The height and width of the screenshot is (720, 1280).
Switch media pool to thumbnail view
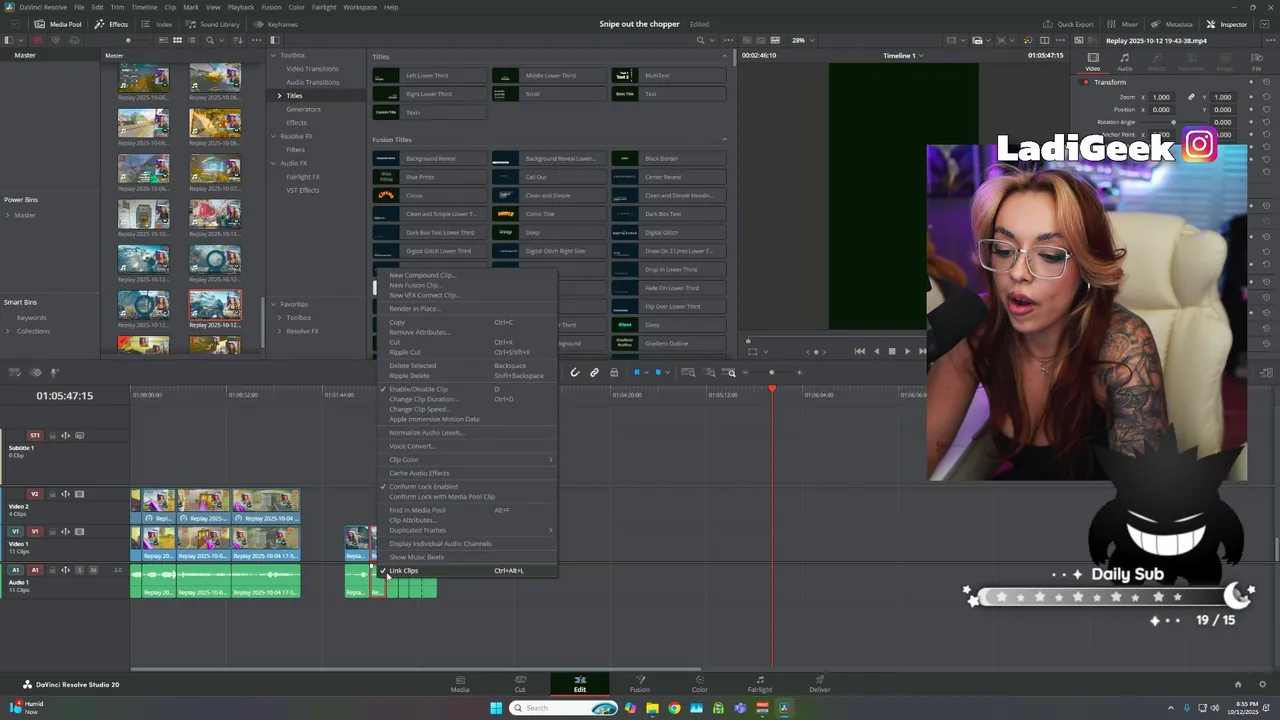[177, 40]
